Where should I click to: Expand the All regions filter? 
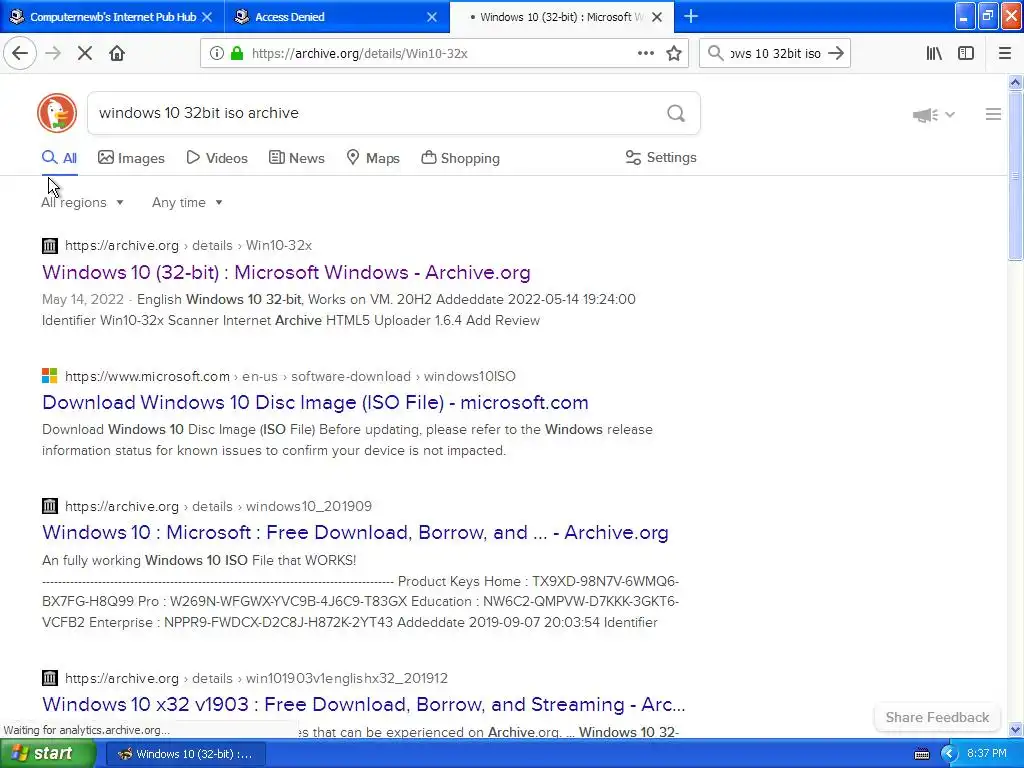(82, 202)
